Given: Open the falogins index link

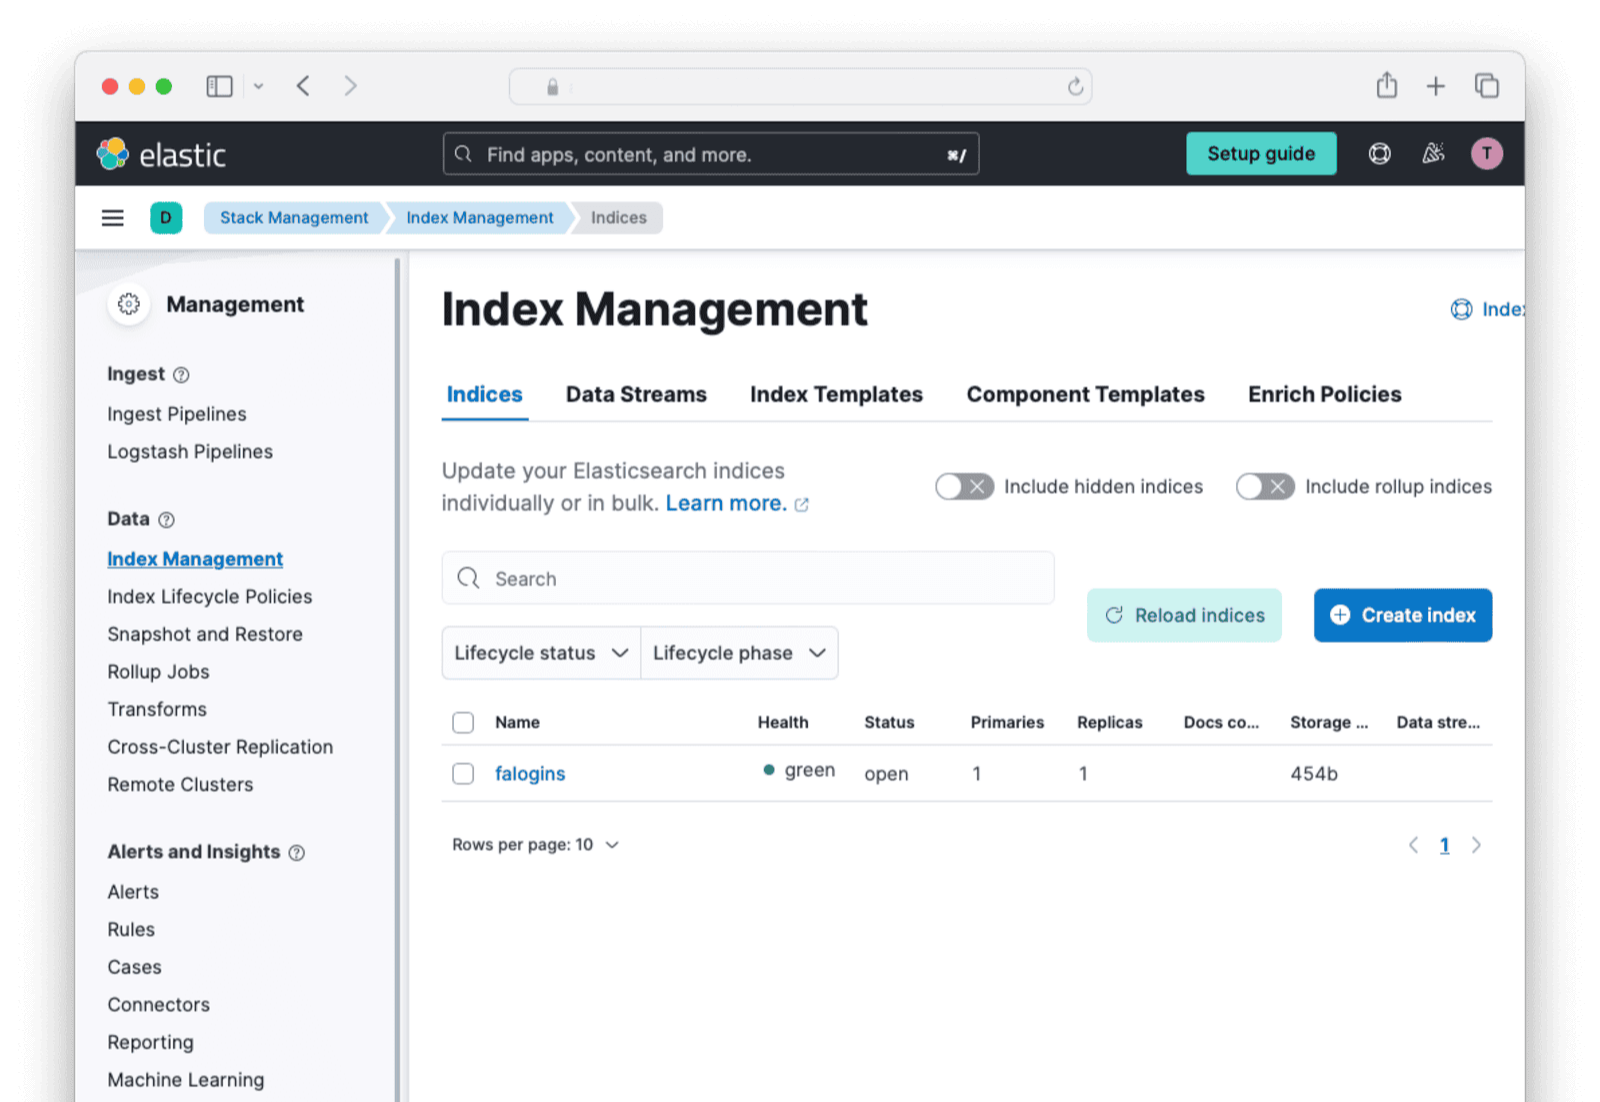Looking at the screenshot, I should point(530,774).
